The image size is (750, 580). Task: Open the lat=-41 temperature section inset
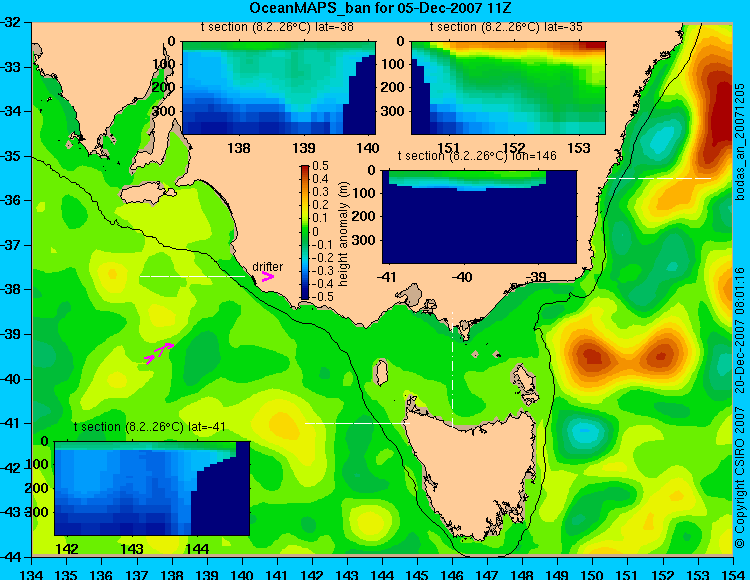click(152, 488)
